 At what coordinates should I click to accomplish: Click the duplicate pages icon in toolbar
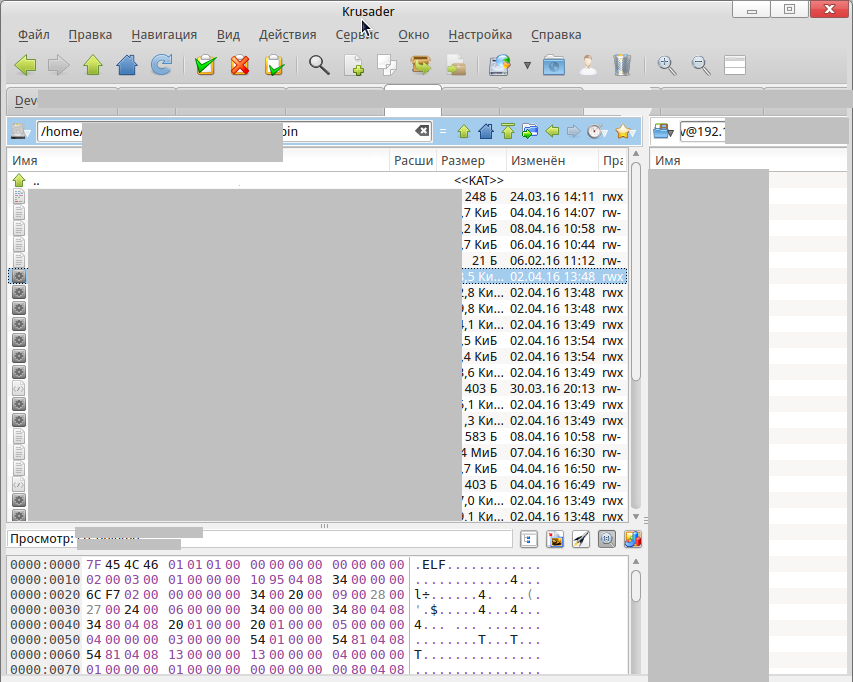tap(387, 65)
